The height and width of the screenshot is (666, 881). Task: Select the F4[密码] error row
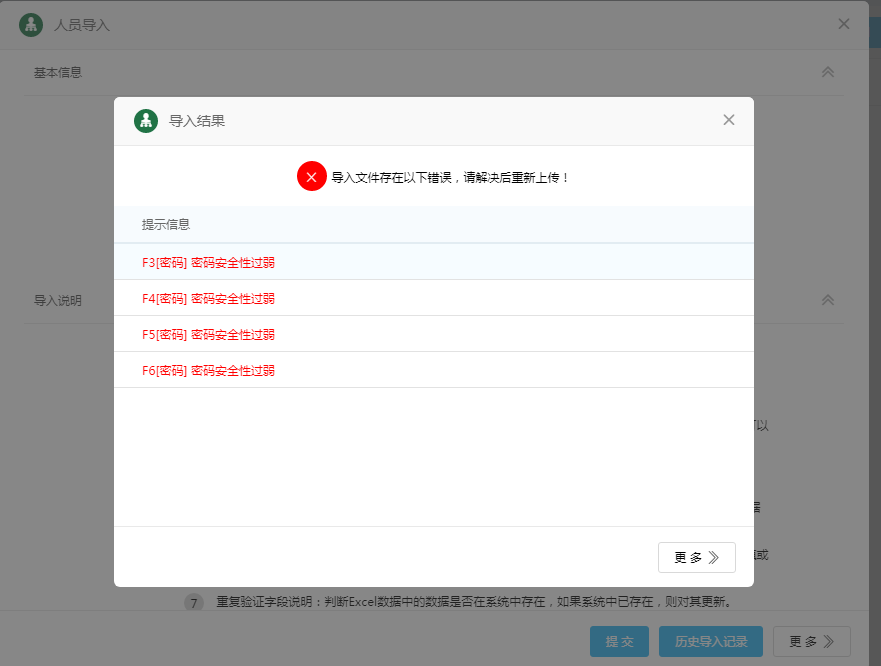point(208,299)
